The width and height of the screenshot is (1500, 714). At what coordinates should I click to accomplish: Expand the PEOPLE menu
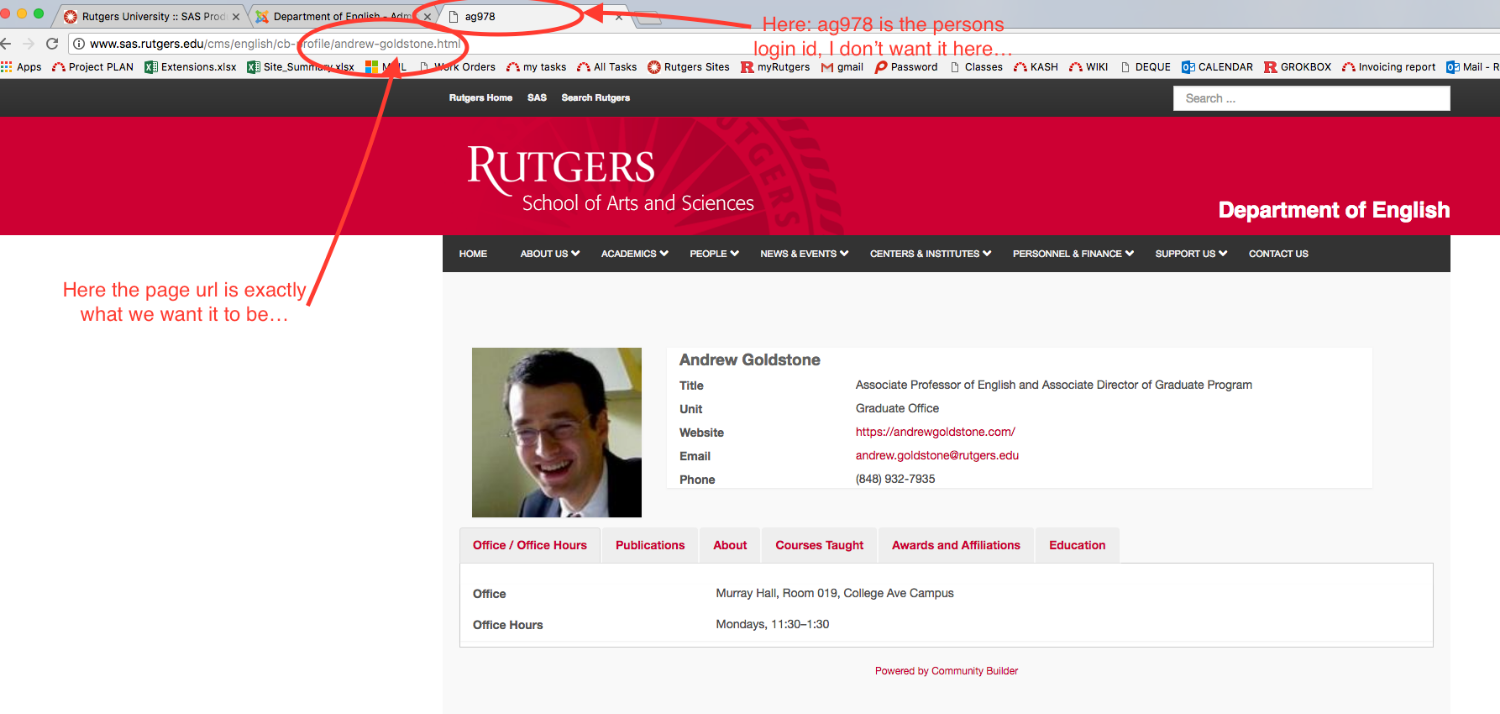(714, 254)
